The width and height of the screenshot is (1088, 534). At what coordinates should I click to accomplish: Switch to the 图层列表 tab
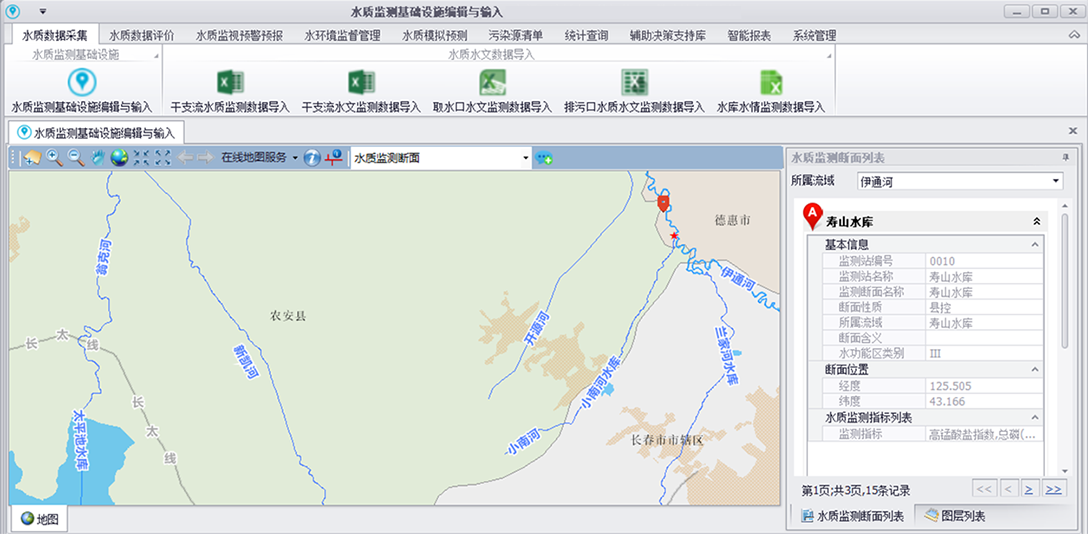click(956, 516)
